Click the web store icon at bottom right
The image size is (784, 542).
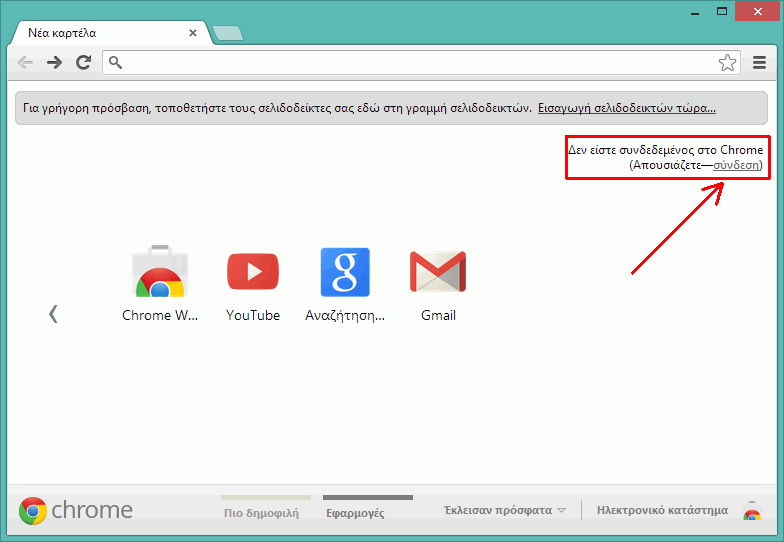[x=752, y=511]
